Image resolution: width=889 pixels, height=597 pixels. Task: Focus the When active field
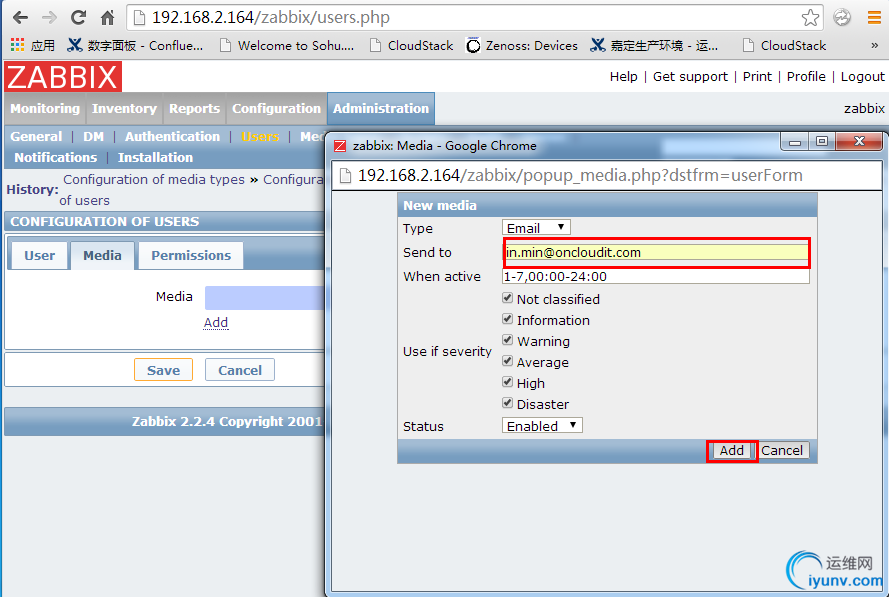[x=657, y=276]
